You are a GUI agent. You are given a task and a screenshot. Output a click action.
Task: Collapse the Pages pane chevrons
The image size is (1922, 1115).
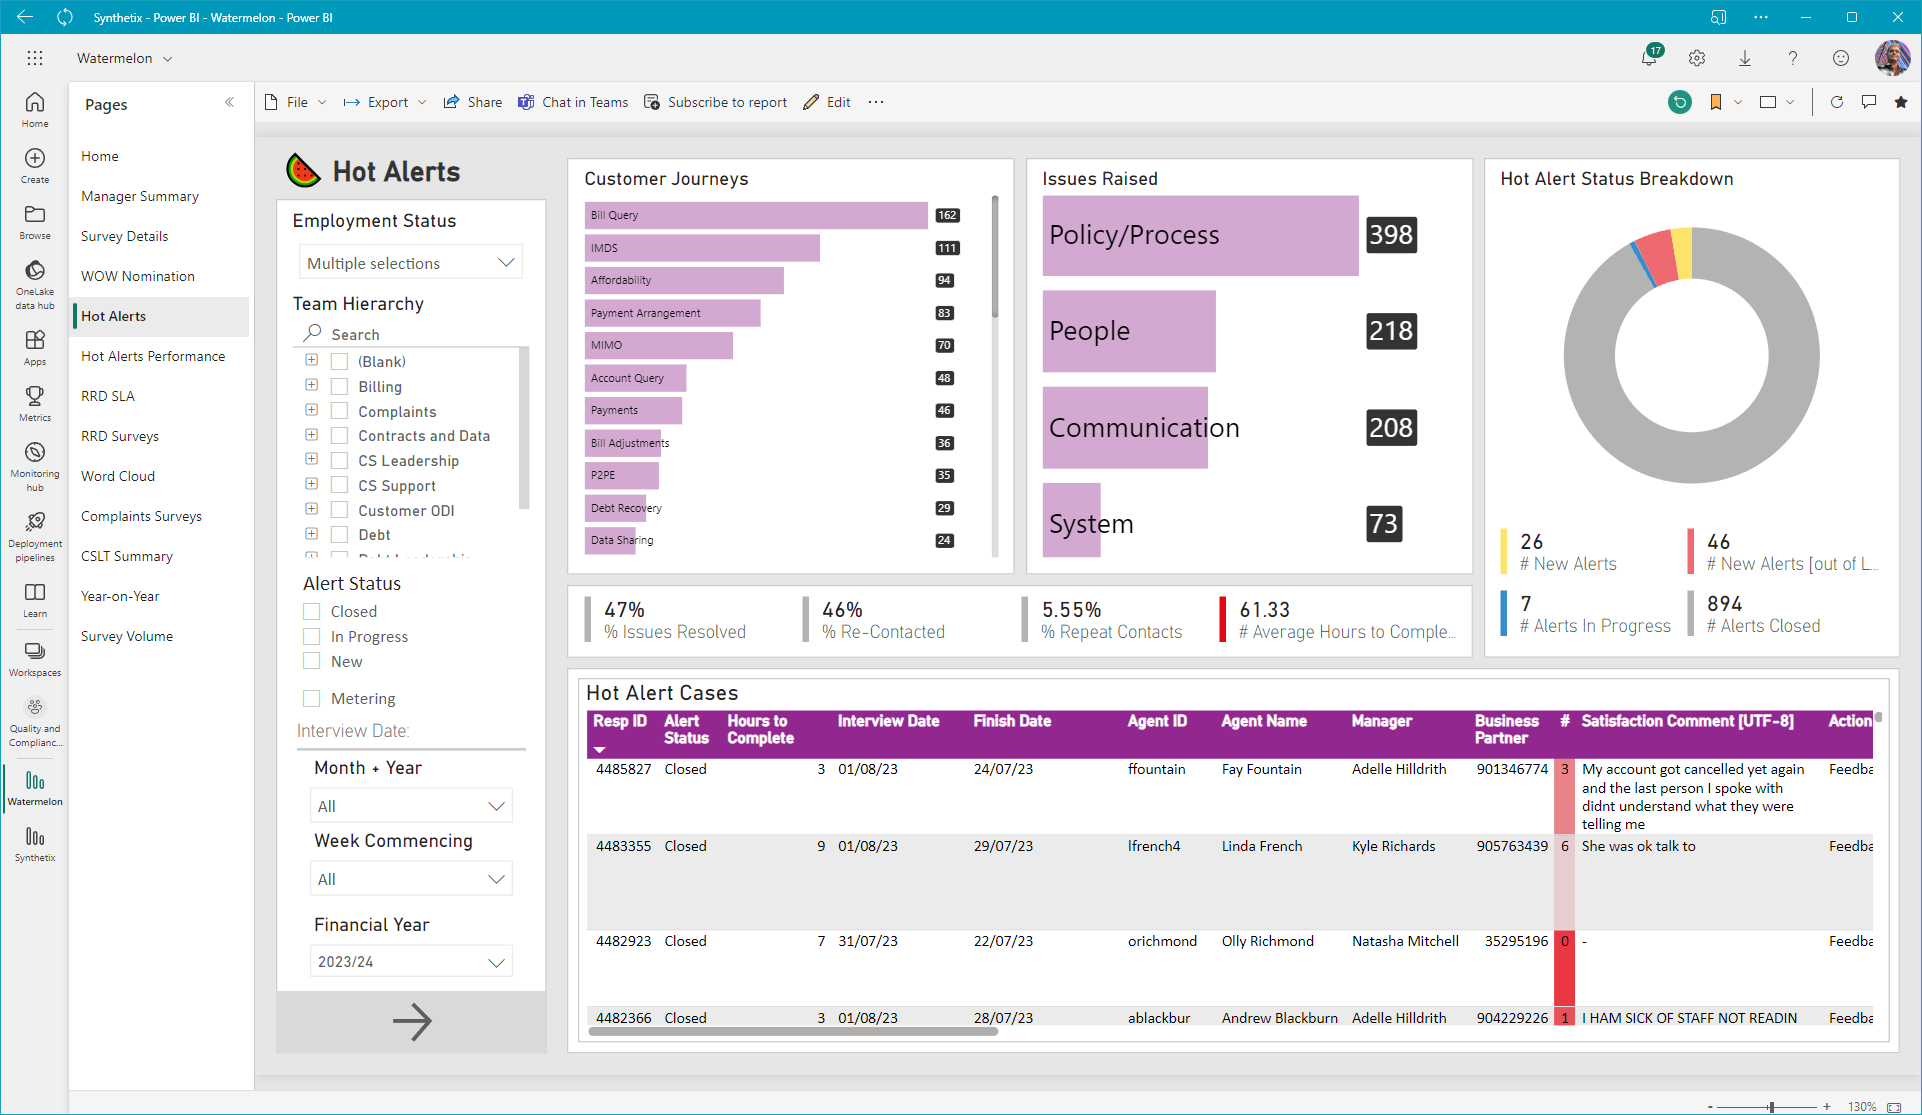coord(229,102)
